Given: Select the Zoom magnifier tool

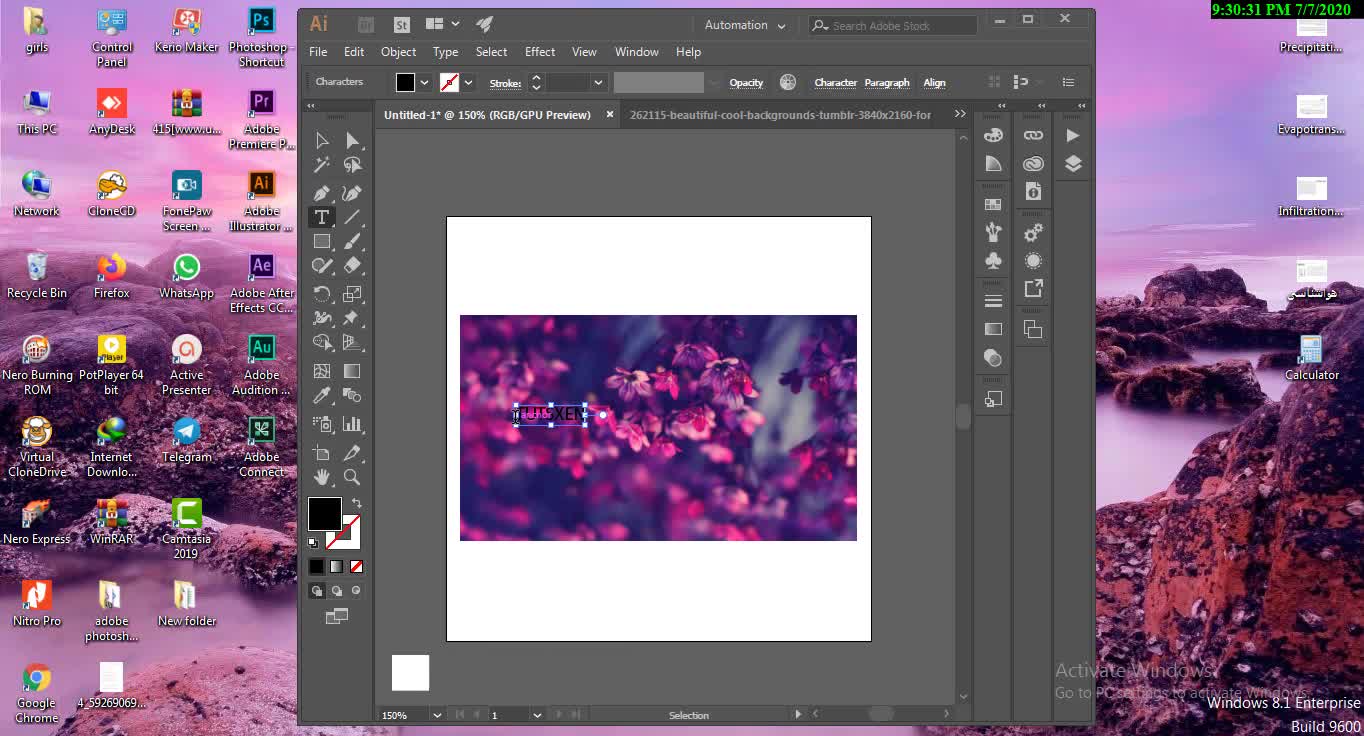Looking at the screenshot, I should (352, 478).
